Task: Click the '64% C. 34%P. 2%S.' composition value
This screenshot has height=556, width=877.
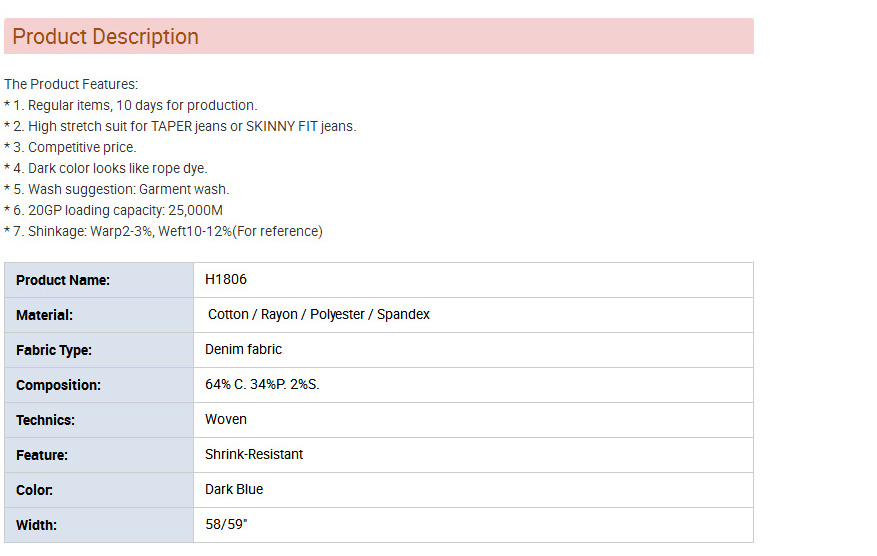Action: 262,384
